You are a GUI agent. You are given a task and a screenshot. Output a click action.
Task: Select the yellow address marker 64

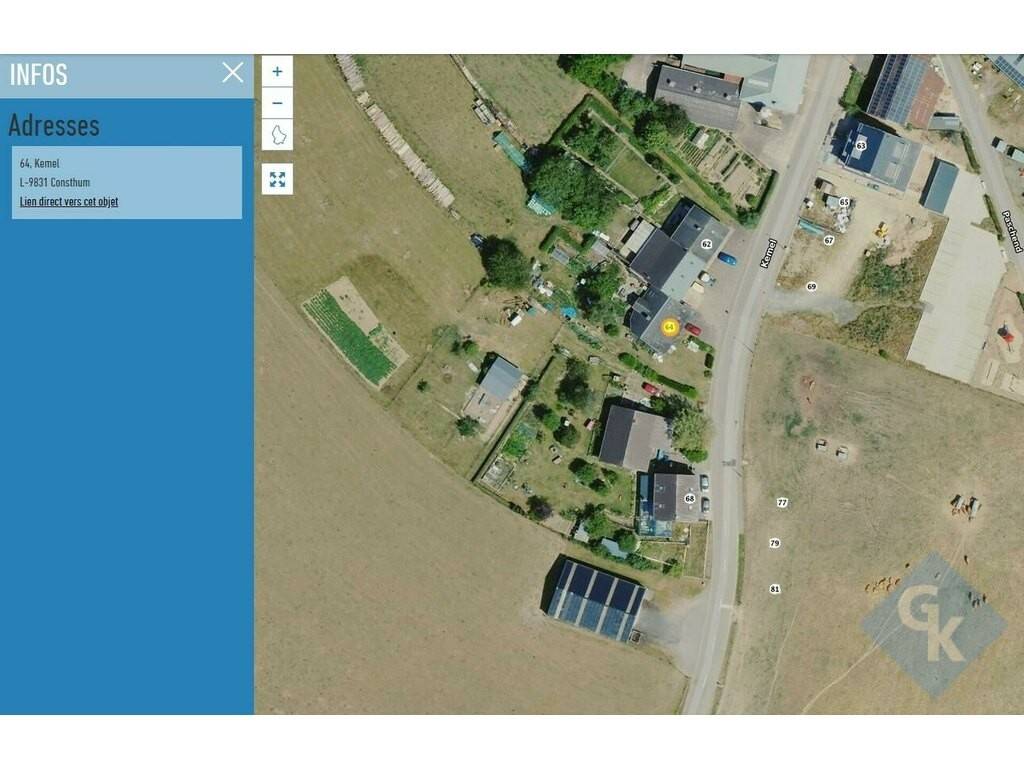[669, 327]
